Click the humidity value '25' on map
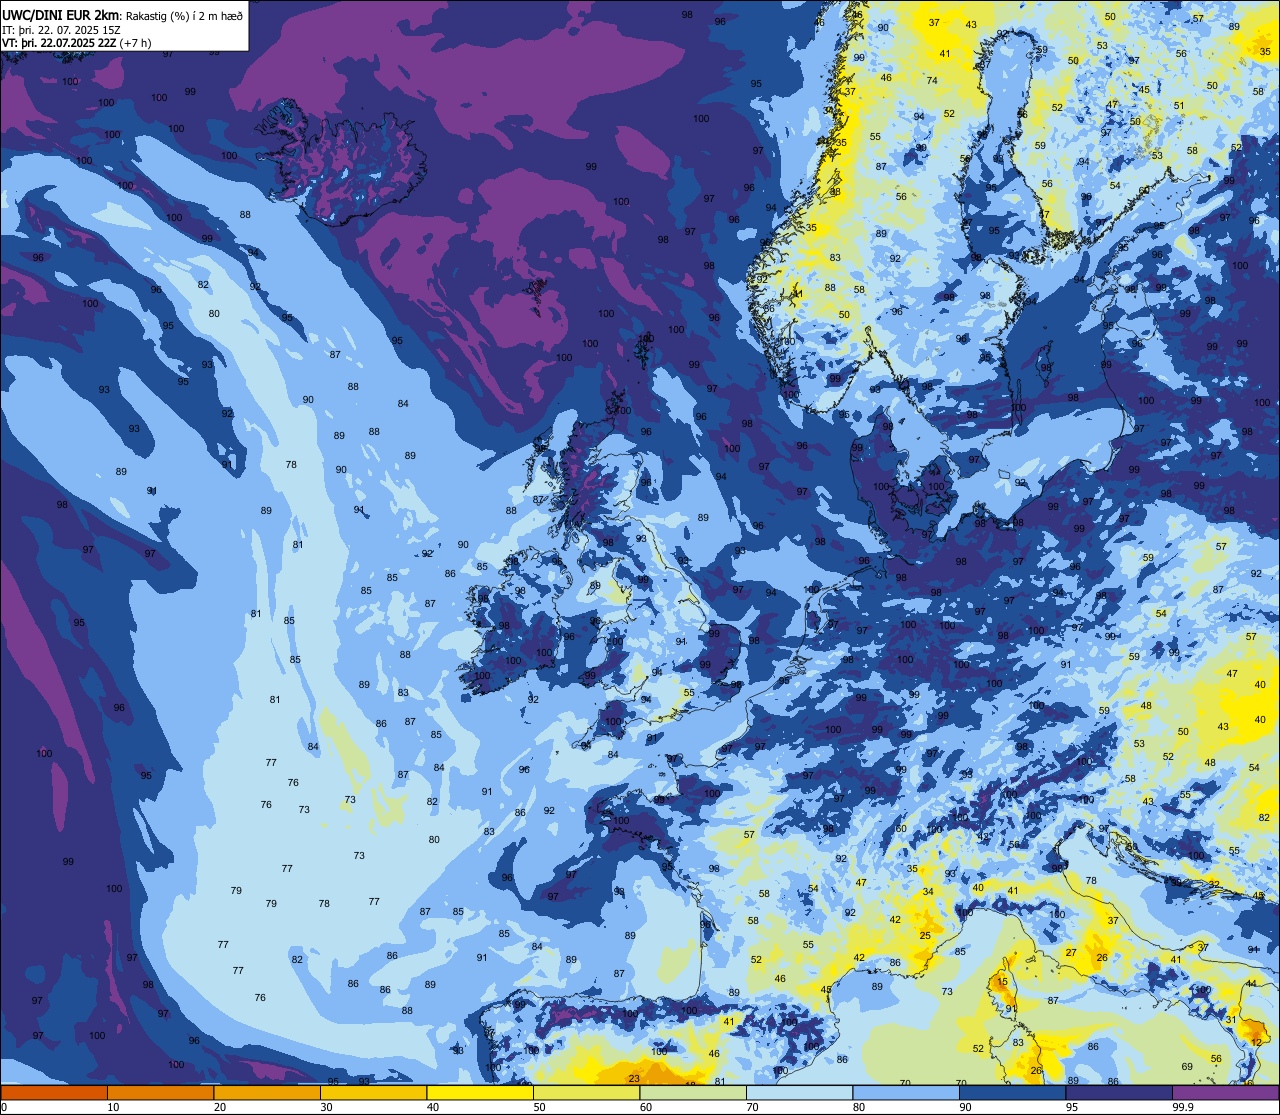 tap(926, 936)
